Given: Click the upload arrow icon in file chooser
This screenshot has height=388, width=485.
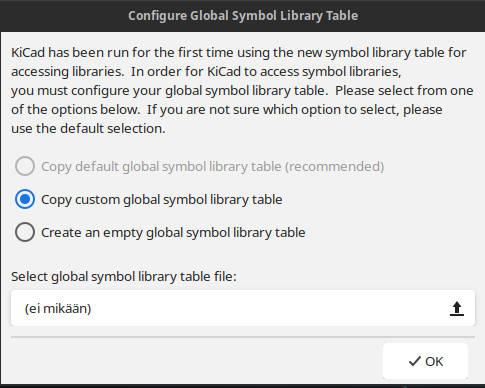Looking at the screenshot, I should [457, 308].
